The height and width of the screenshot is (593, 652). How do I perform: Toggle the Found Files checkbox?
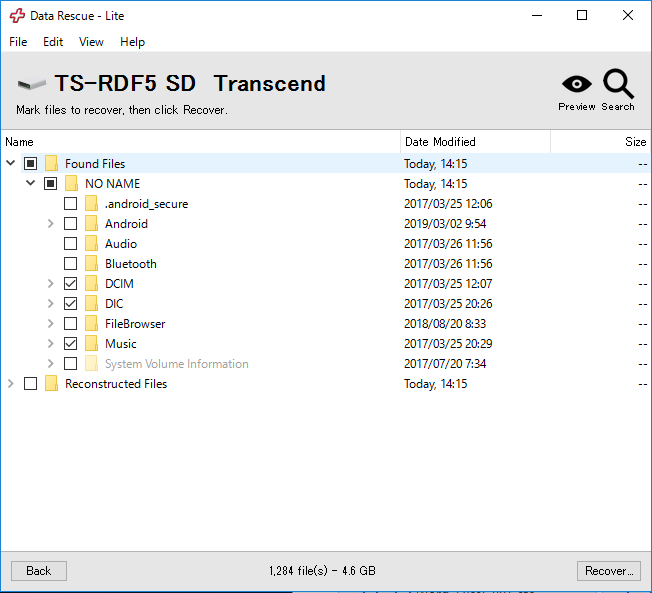pos(30,163)
